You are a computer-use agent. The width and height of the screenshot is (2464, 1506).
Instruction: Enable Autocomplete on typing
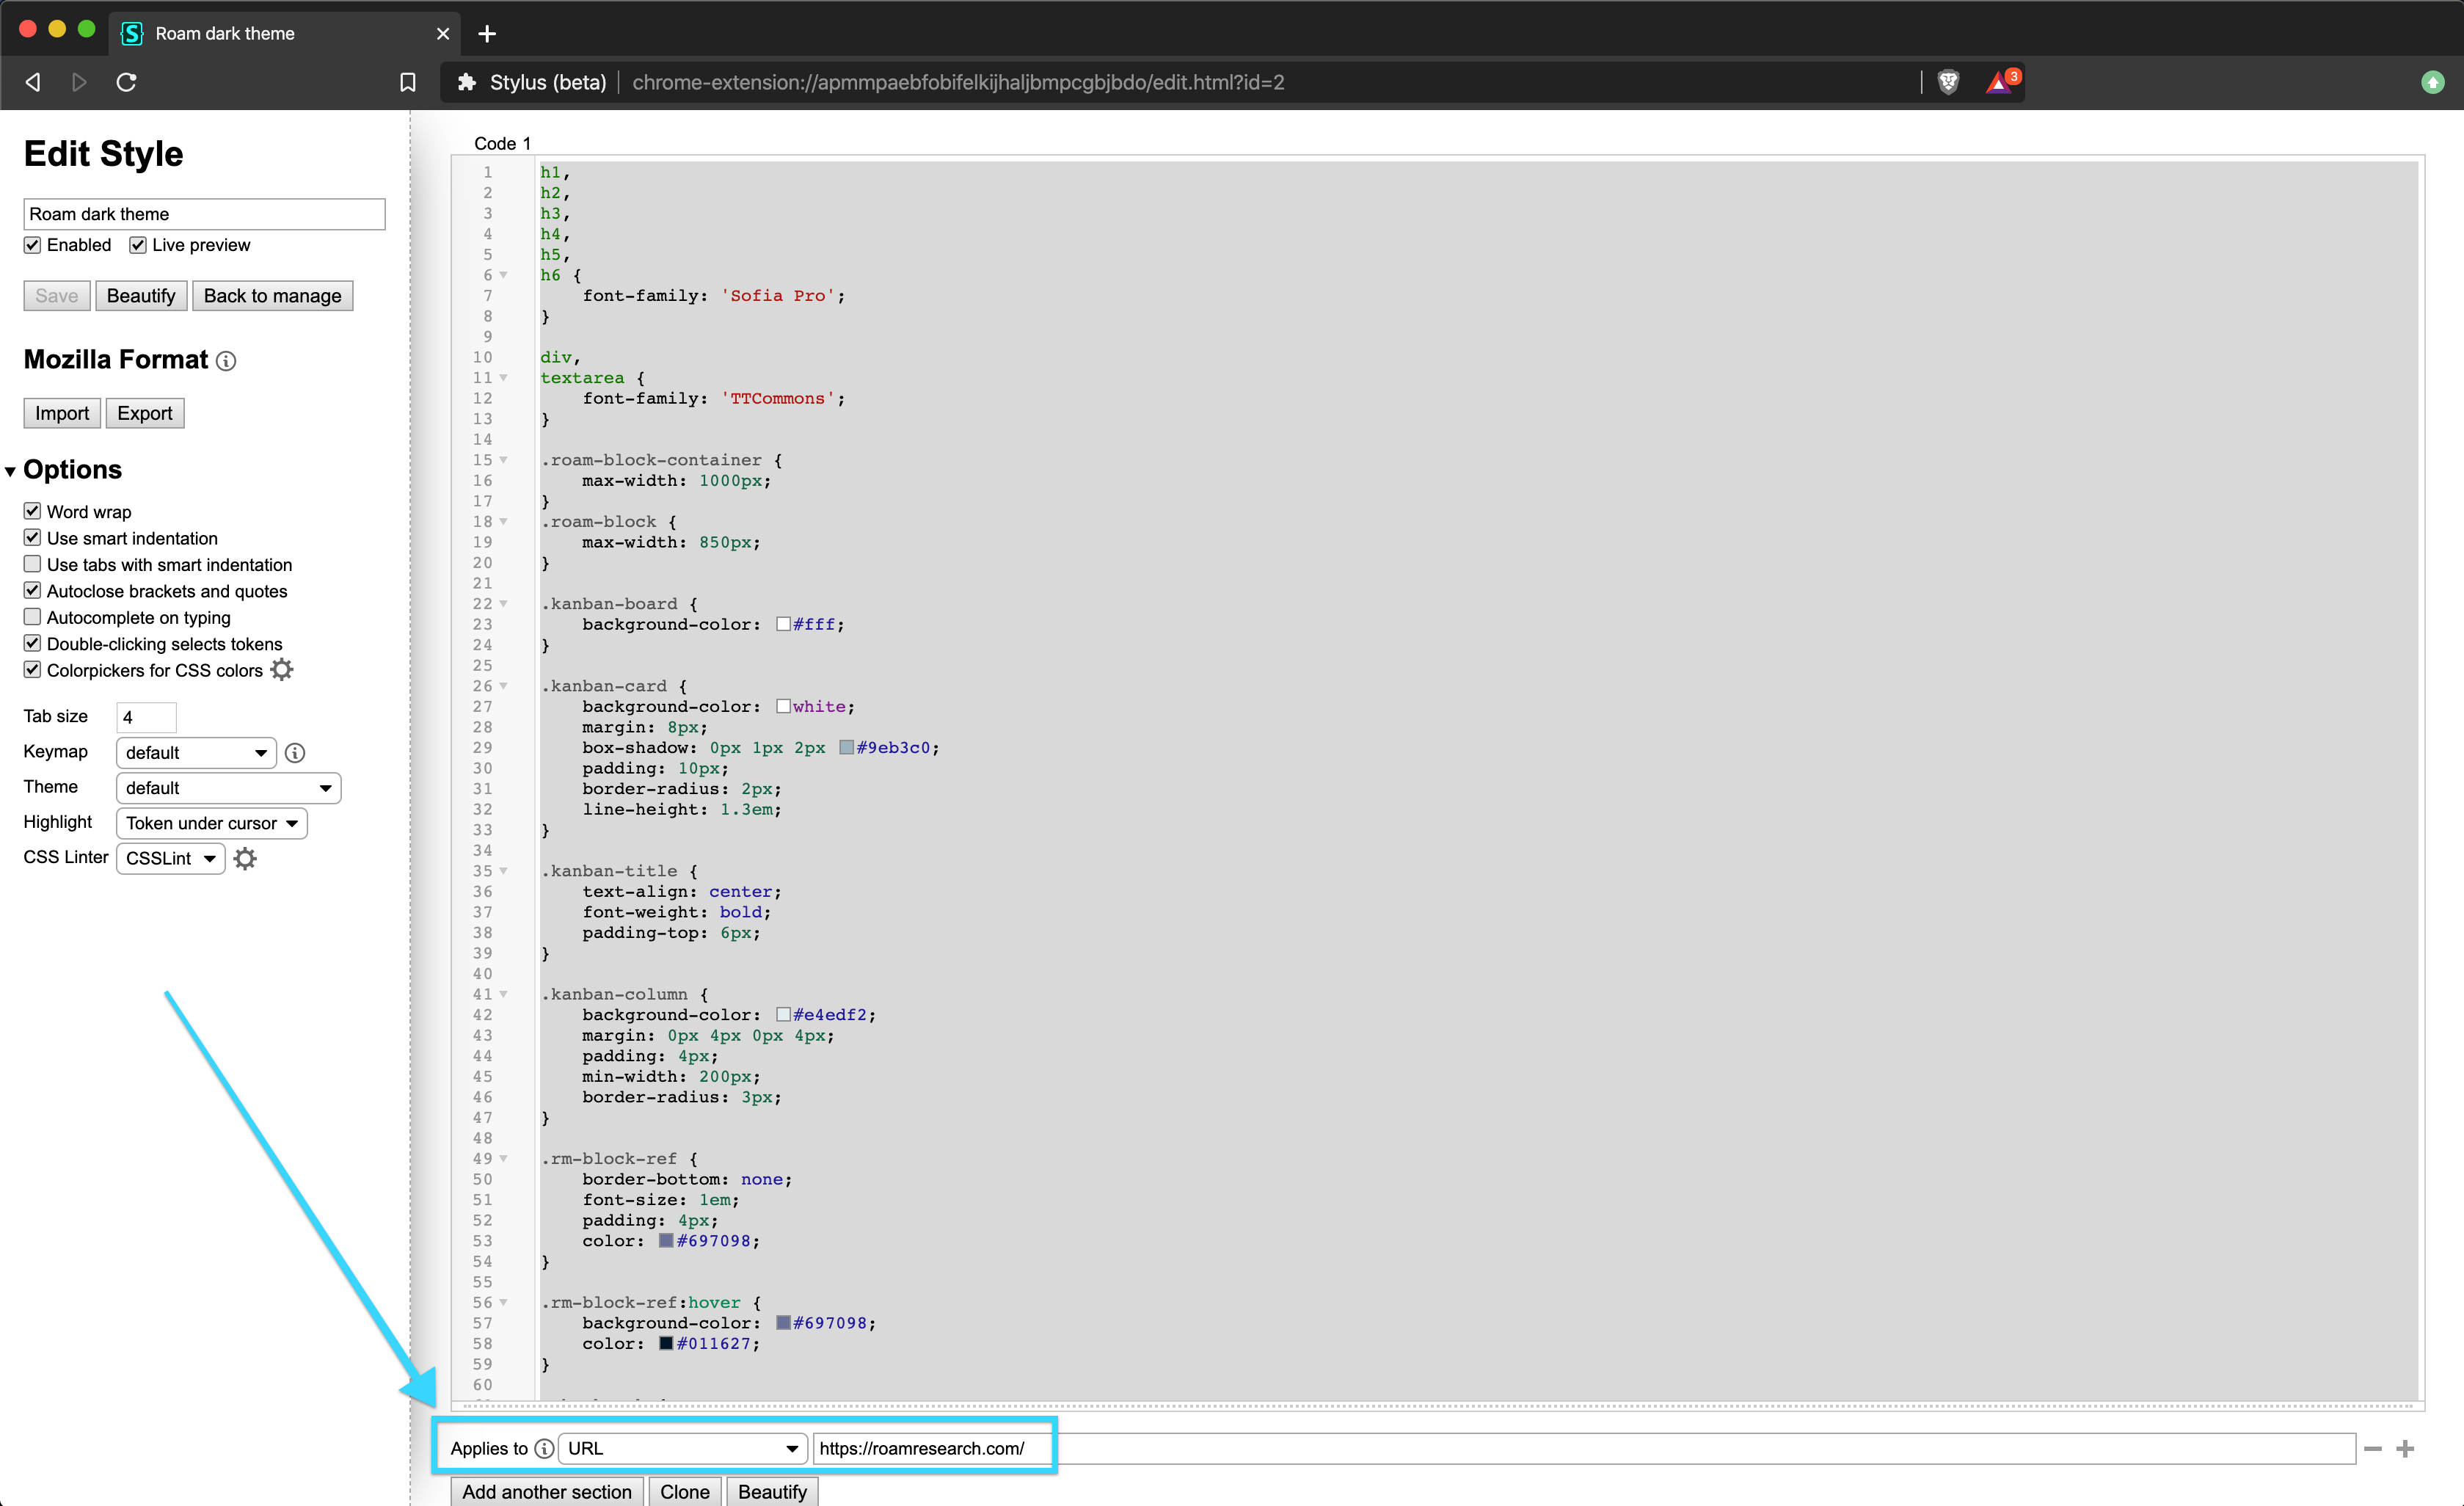[33, 617]
